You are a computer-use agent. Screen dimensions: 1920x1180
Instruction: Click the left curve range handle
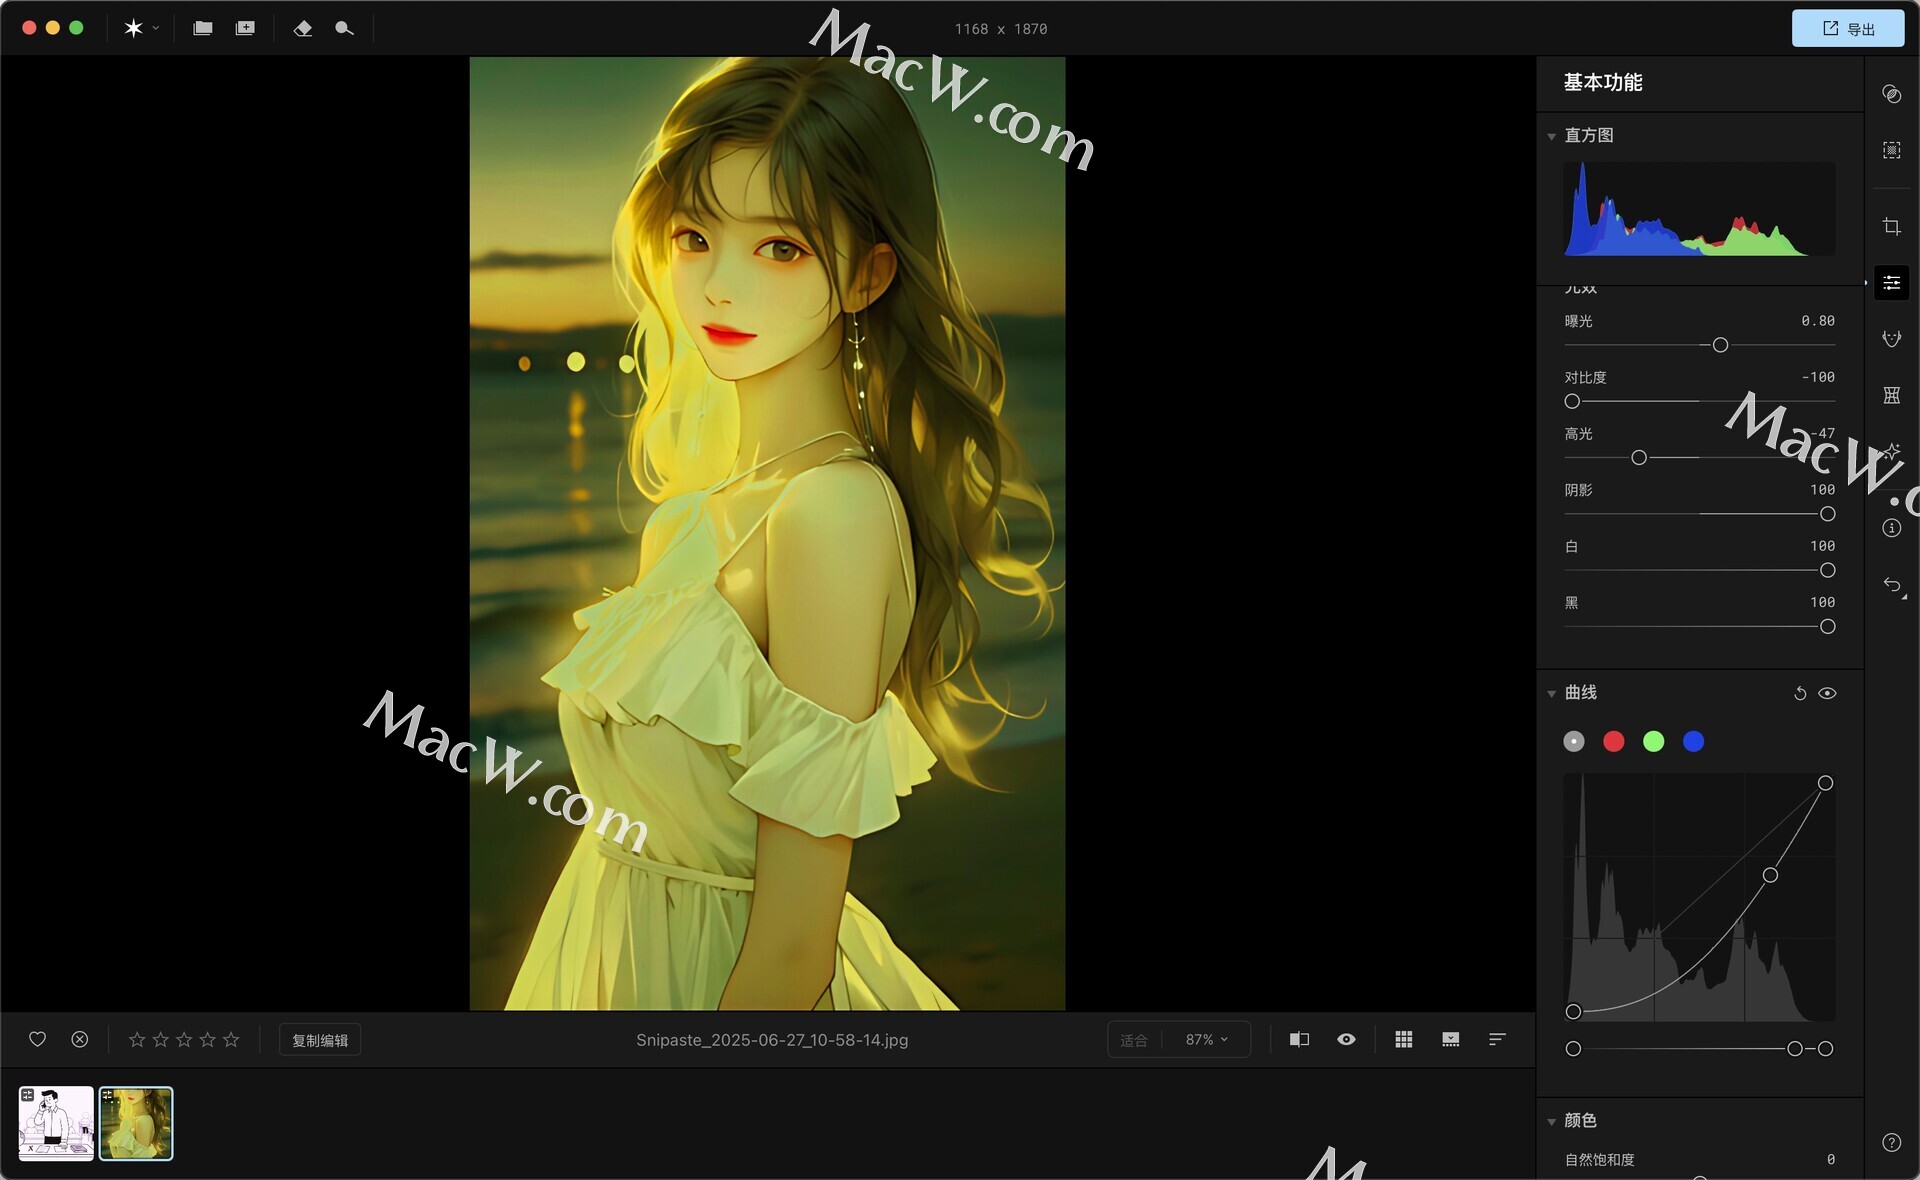pos(1573,1049)
